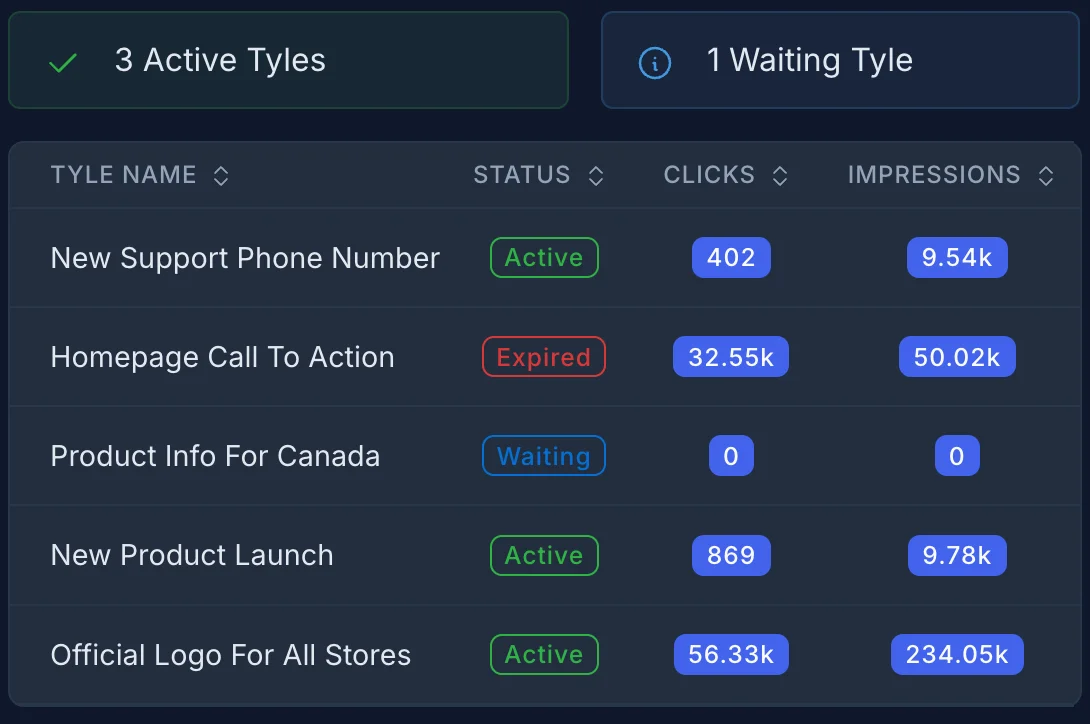Sort by IMPRESSIONS using its sort arrows
Image resolution: width=1090 pixels, height=724 pixels.
(1045, 175)
